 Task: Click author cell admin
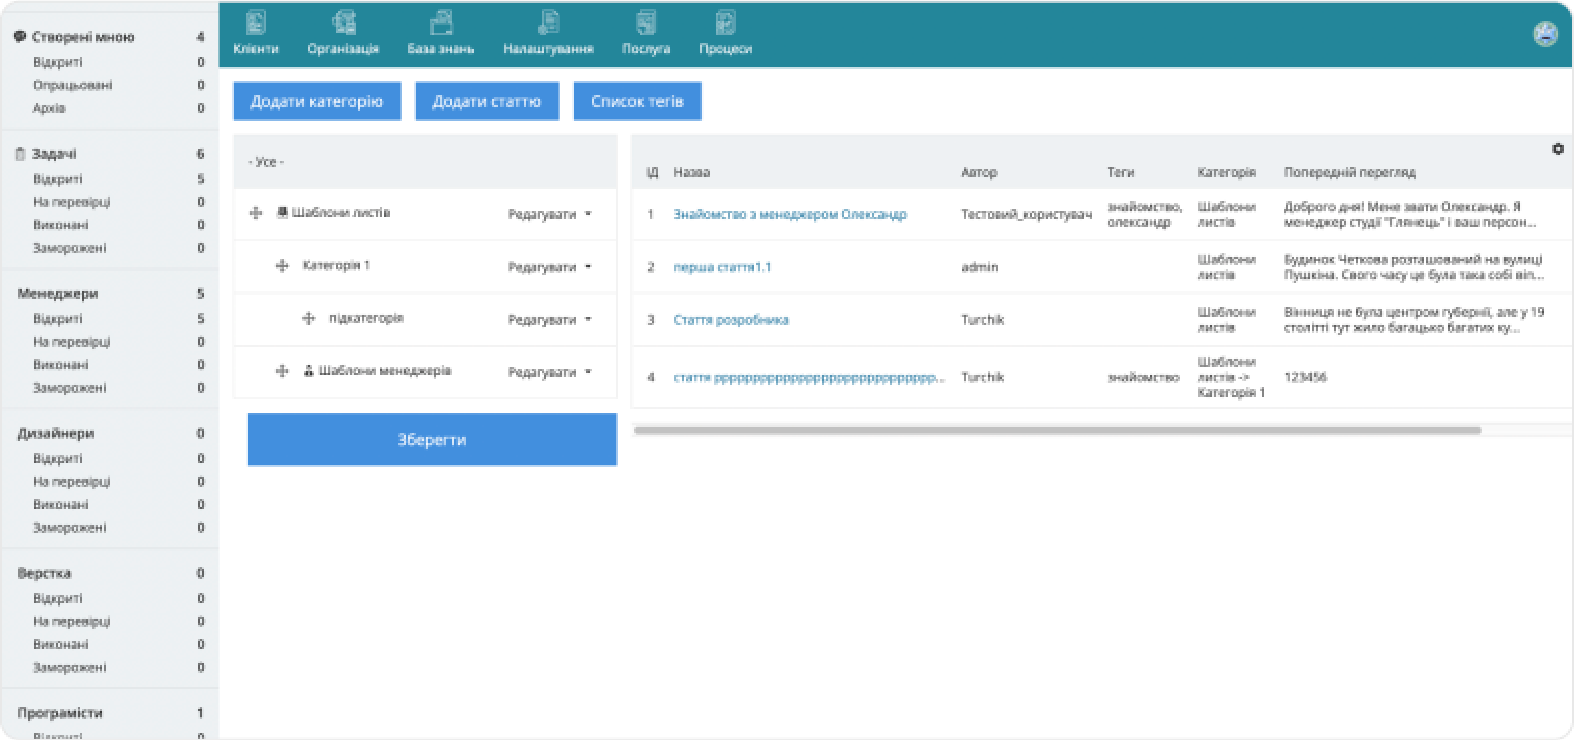click(x=980, y=267)
